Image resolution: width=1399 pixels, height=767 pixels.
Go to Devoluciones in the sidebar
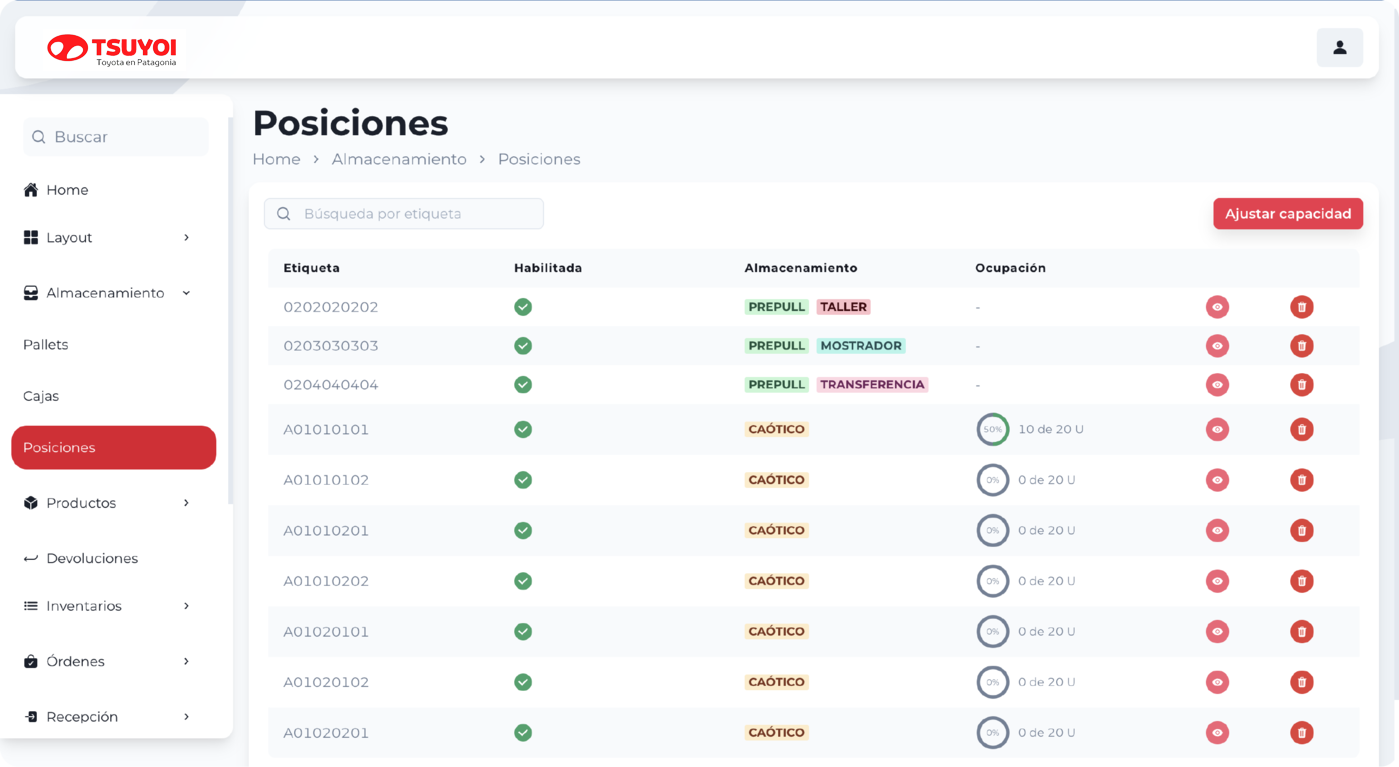91,558
